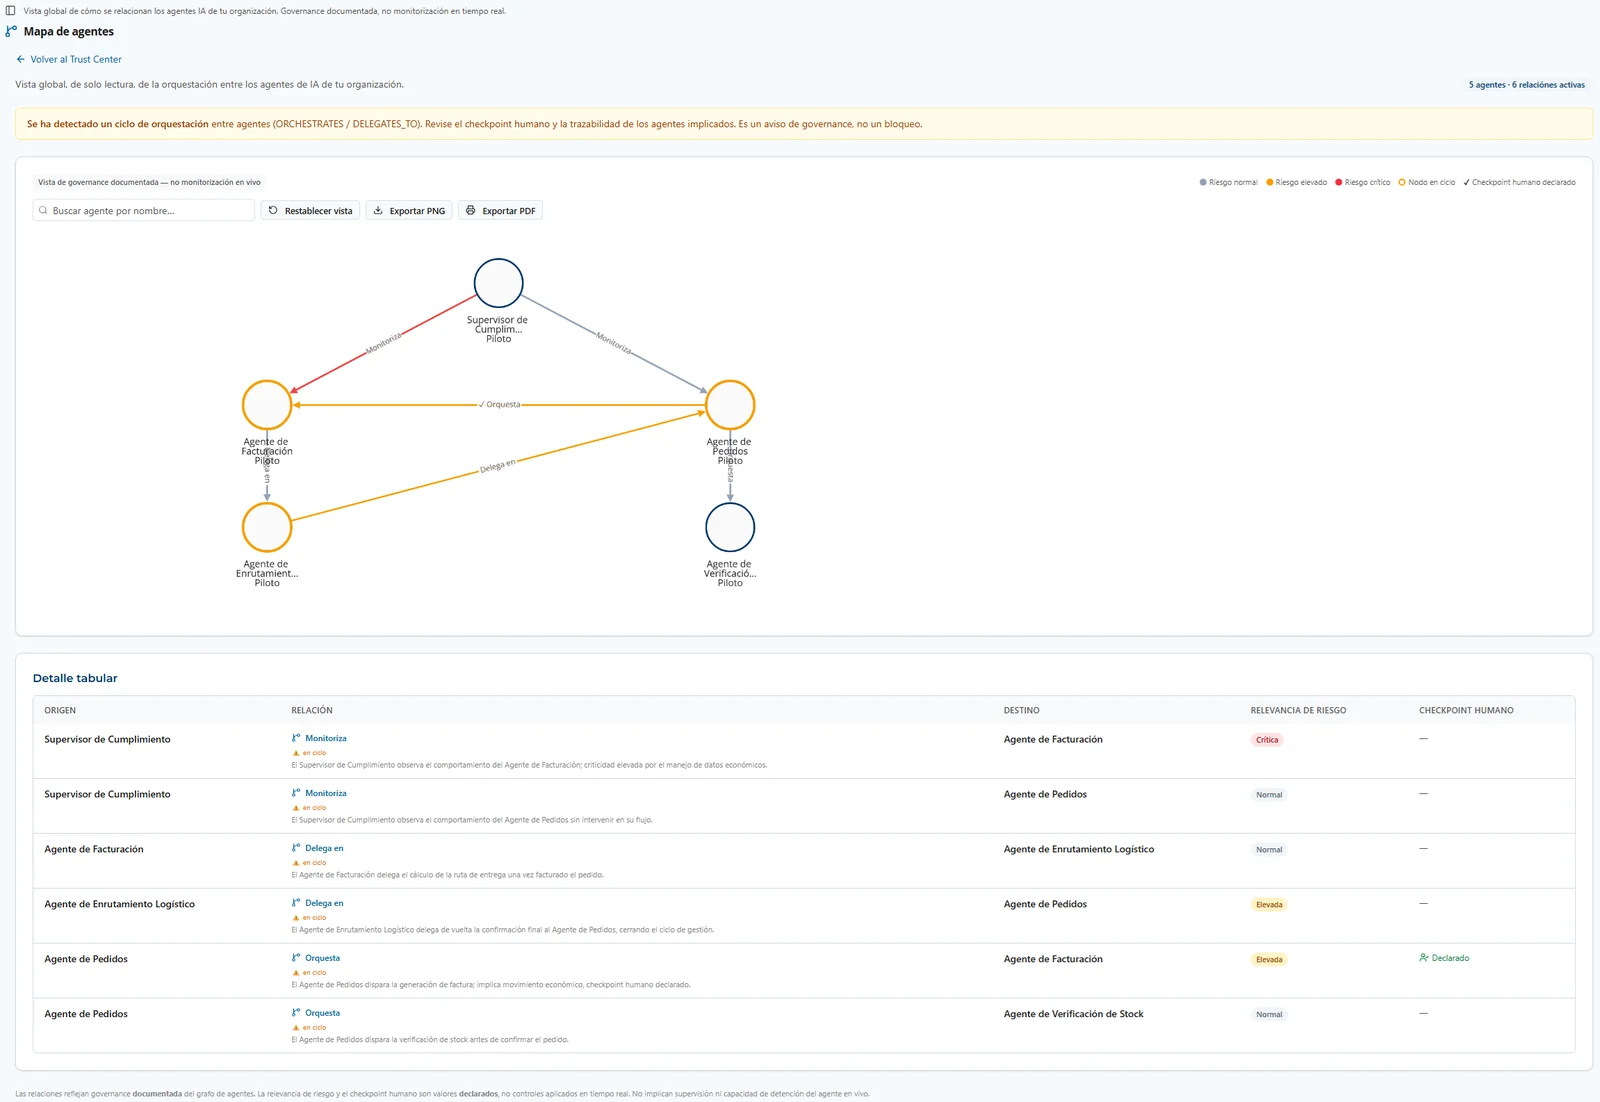Select the Supervisor de Cumplimiento node circle

point(498,283)
